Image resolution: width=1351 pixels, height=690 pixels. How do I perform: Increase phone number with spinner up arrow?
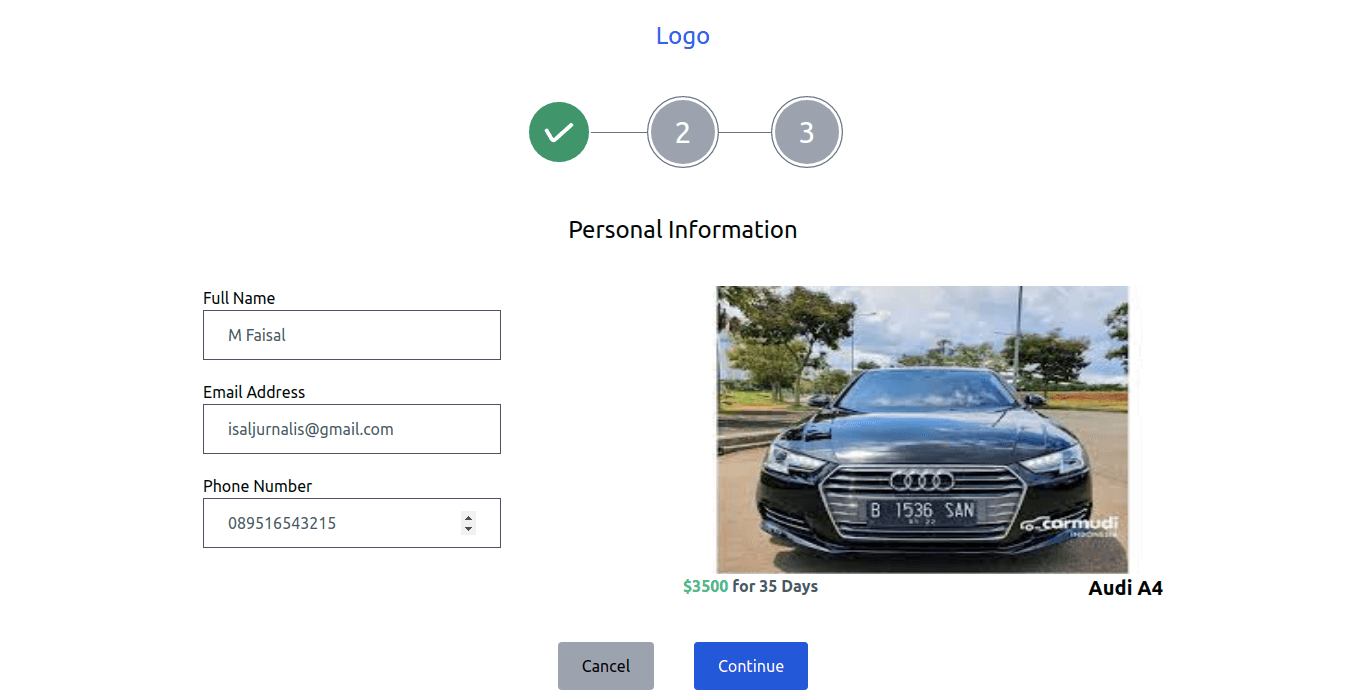click(468, 518)
